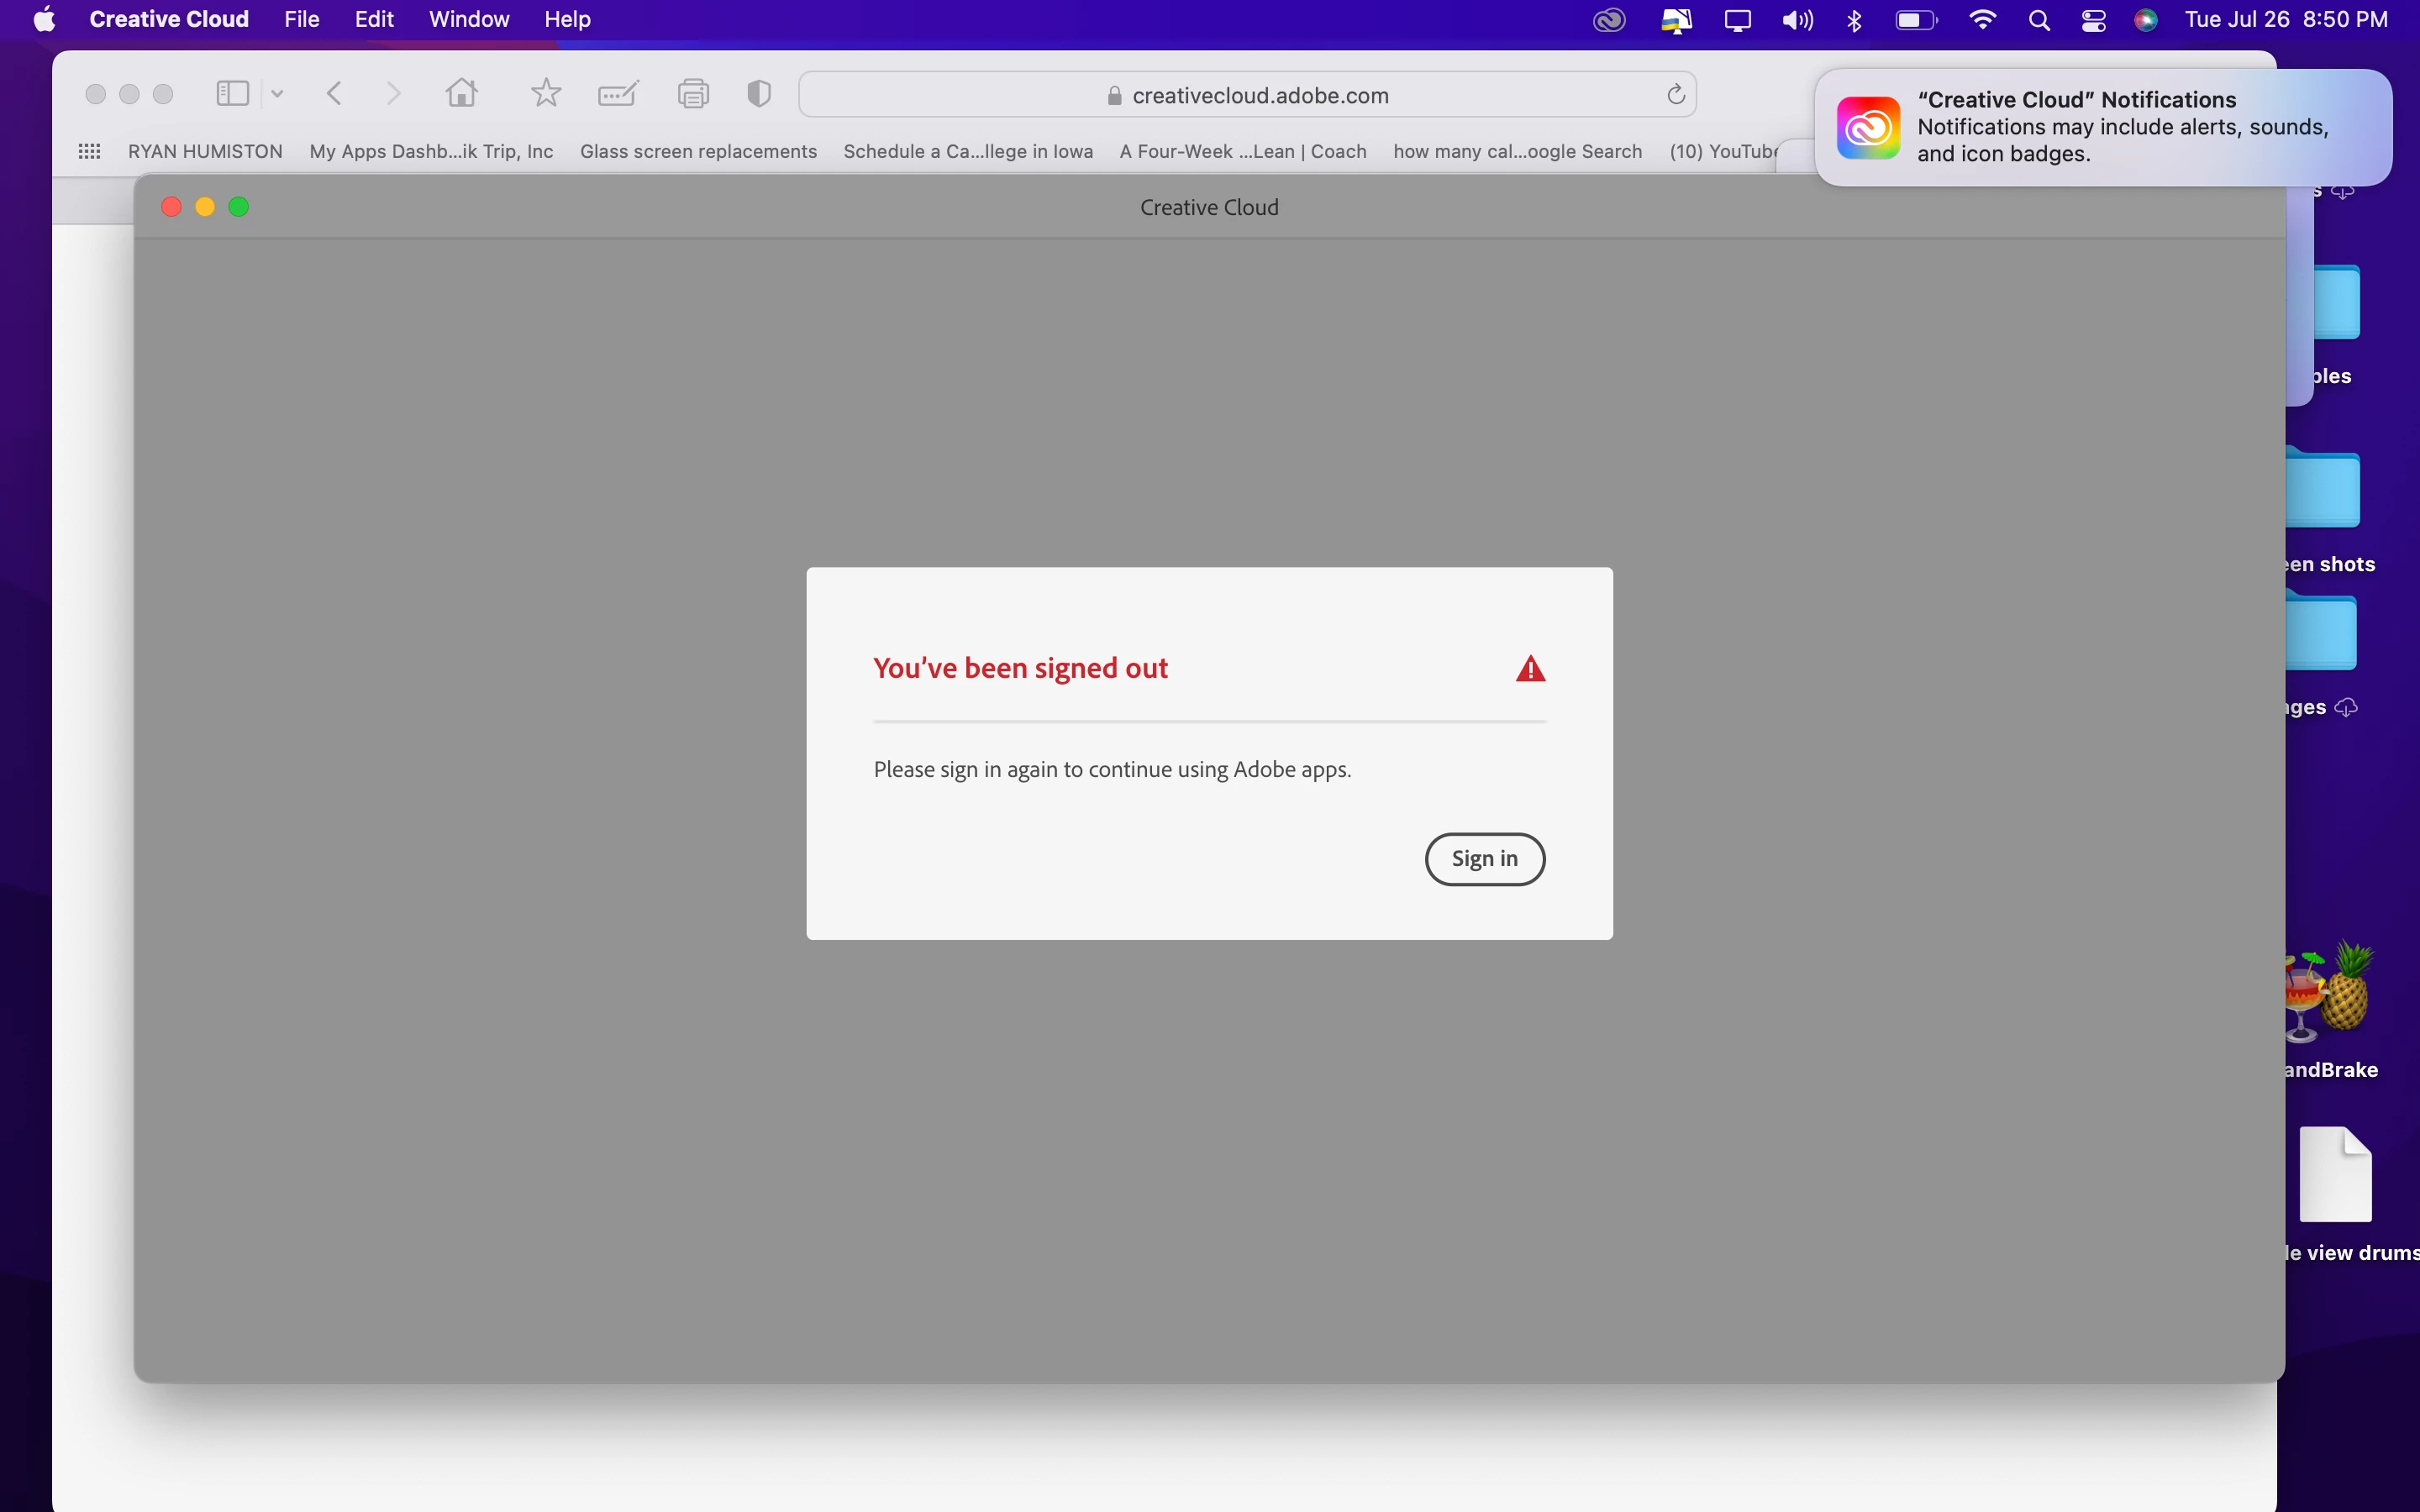This screenshot has width=2420, height=1512.
Task: Open the Help menu
Action: tap(567, 20)
